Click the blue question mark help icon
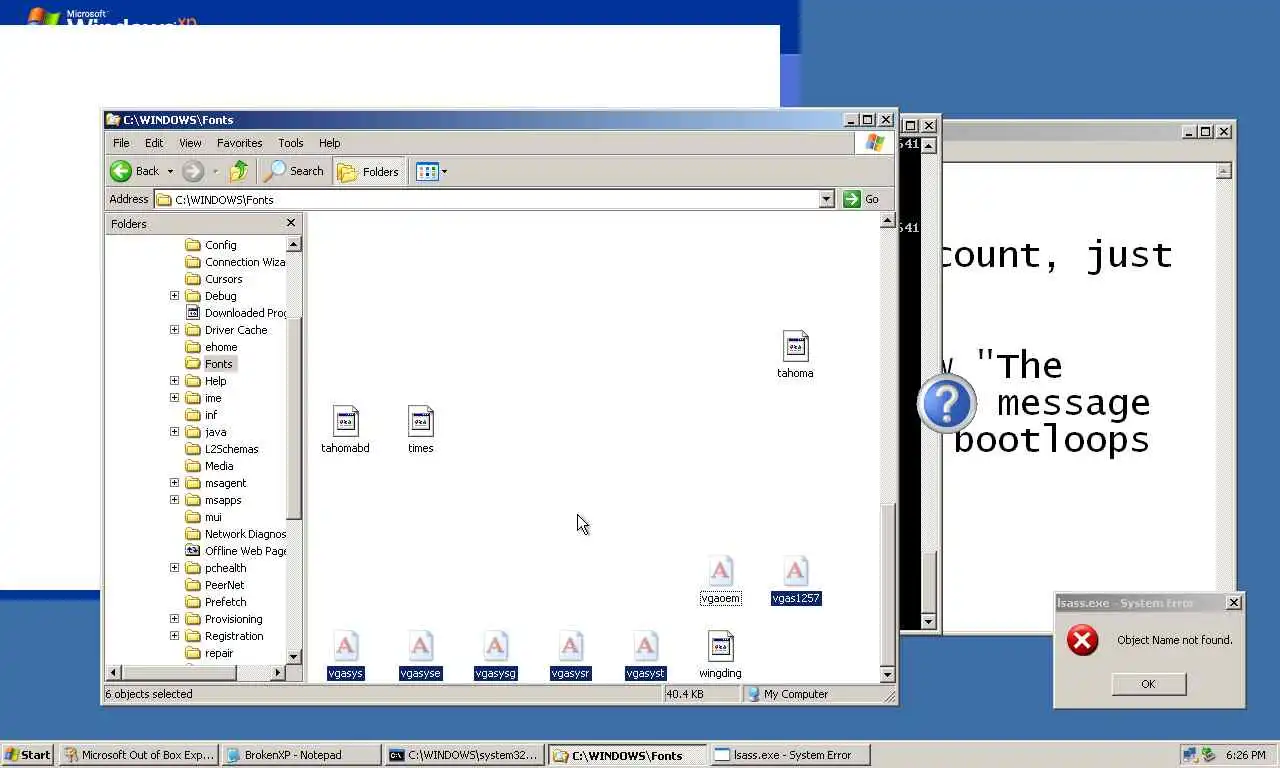This screenshot has height=768, width=1280. tap(946, 404)
